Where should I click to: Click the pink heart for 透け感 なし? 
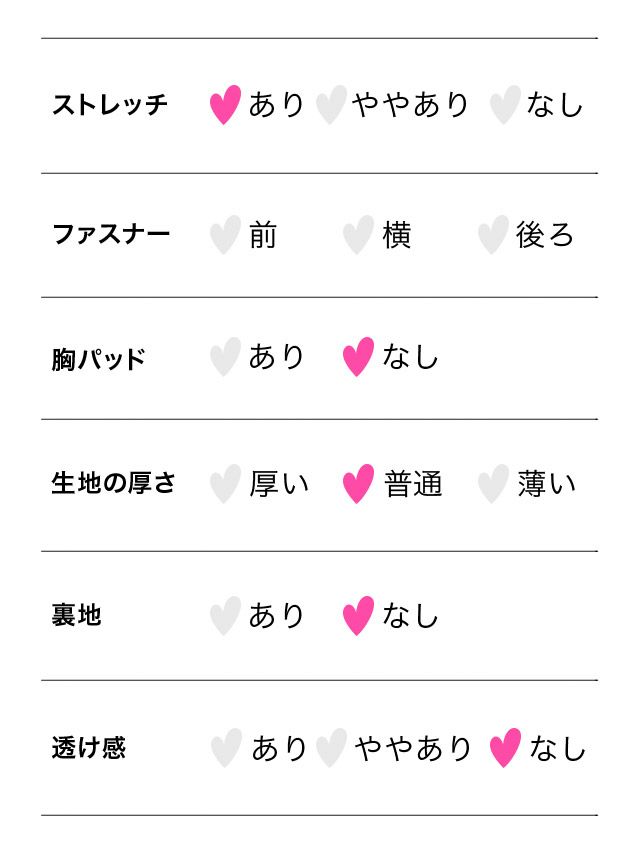pyautogui.click(x=505, y=748)
